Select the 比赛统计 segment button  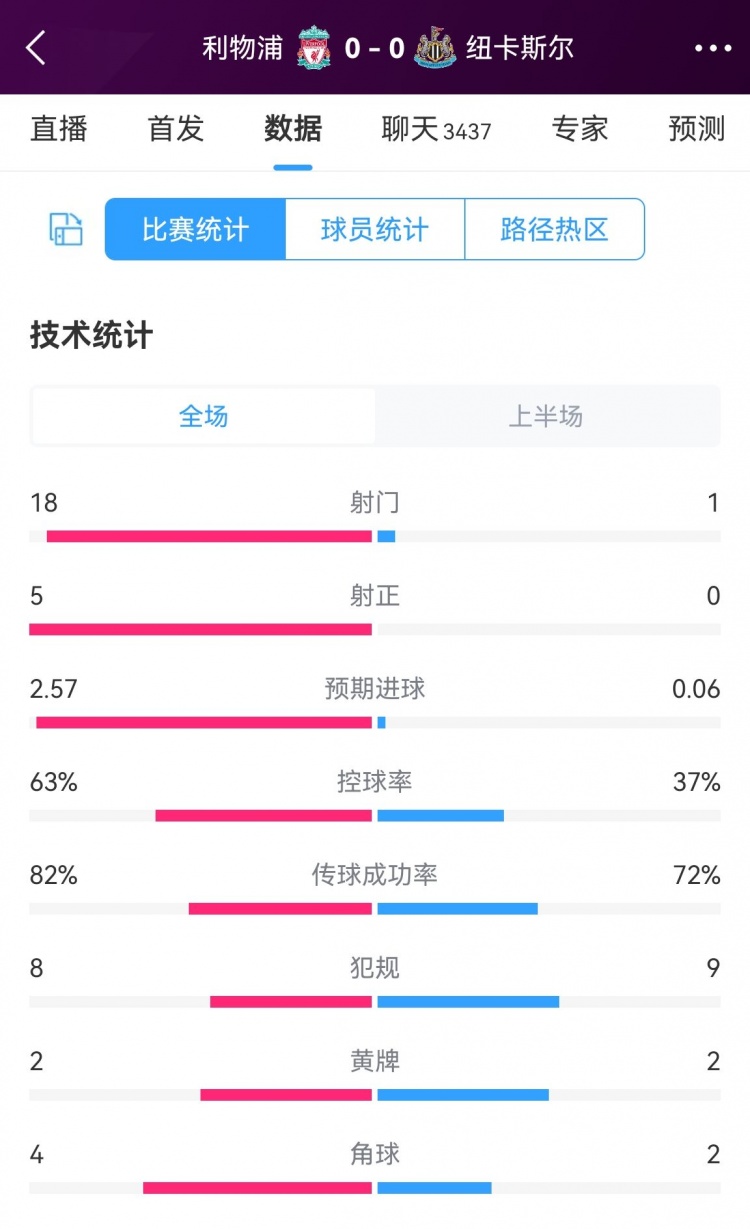point(196,229)
